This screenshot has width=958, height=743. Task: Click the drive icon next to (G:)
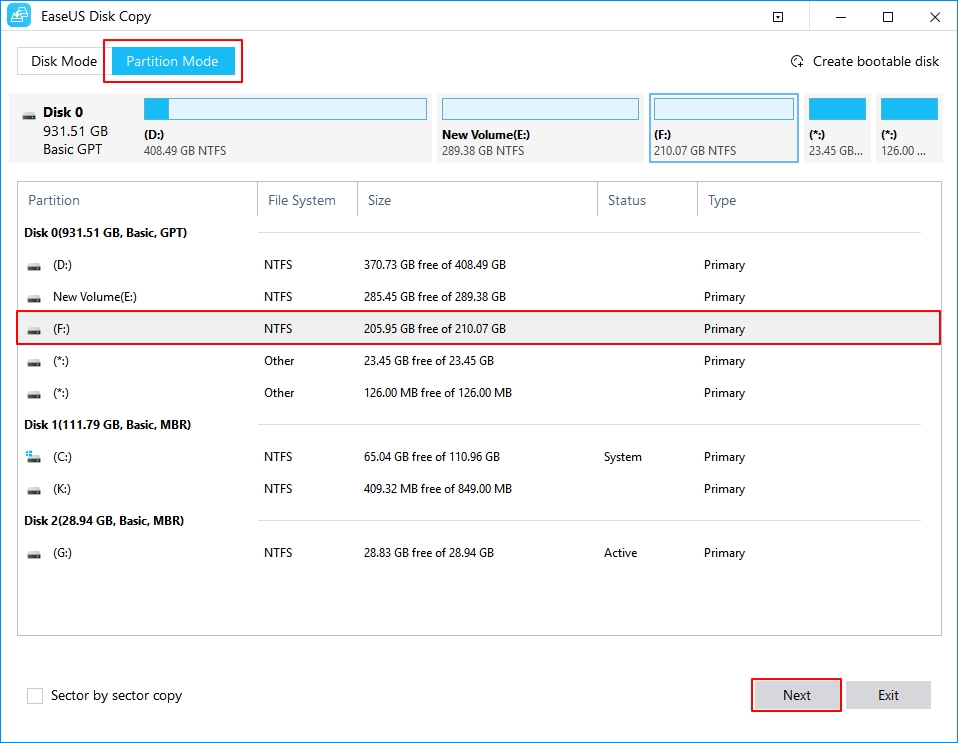tap(35, 553)
